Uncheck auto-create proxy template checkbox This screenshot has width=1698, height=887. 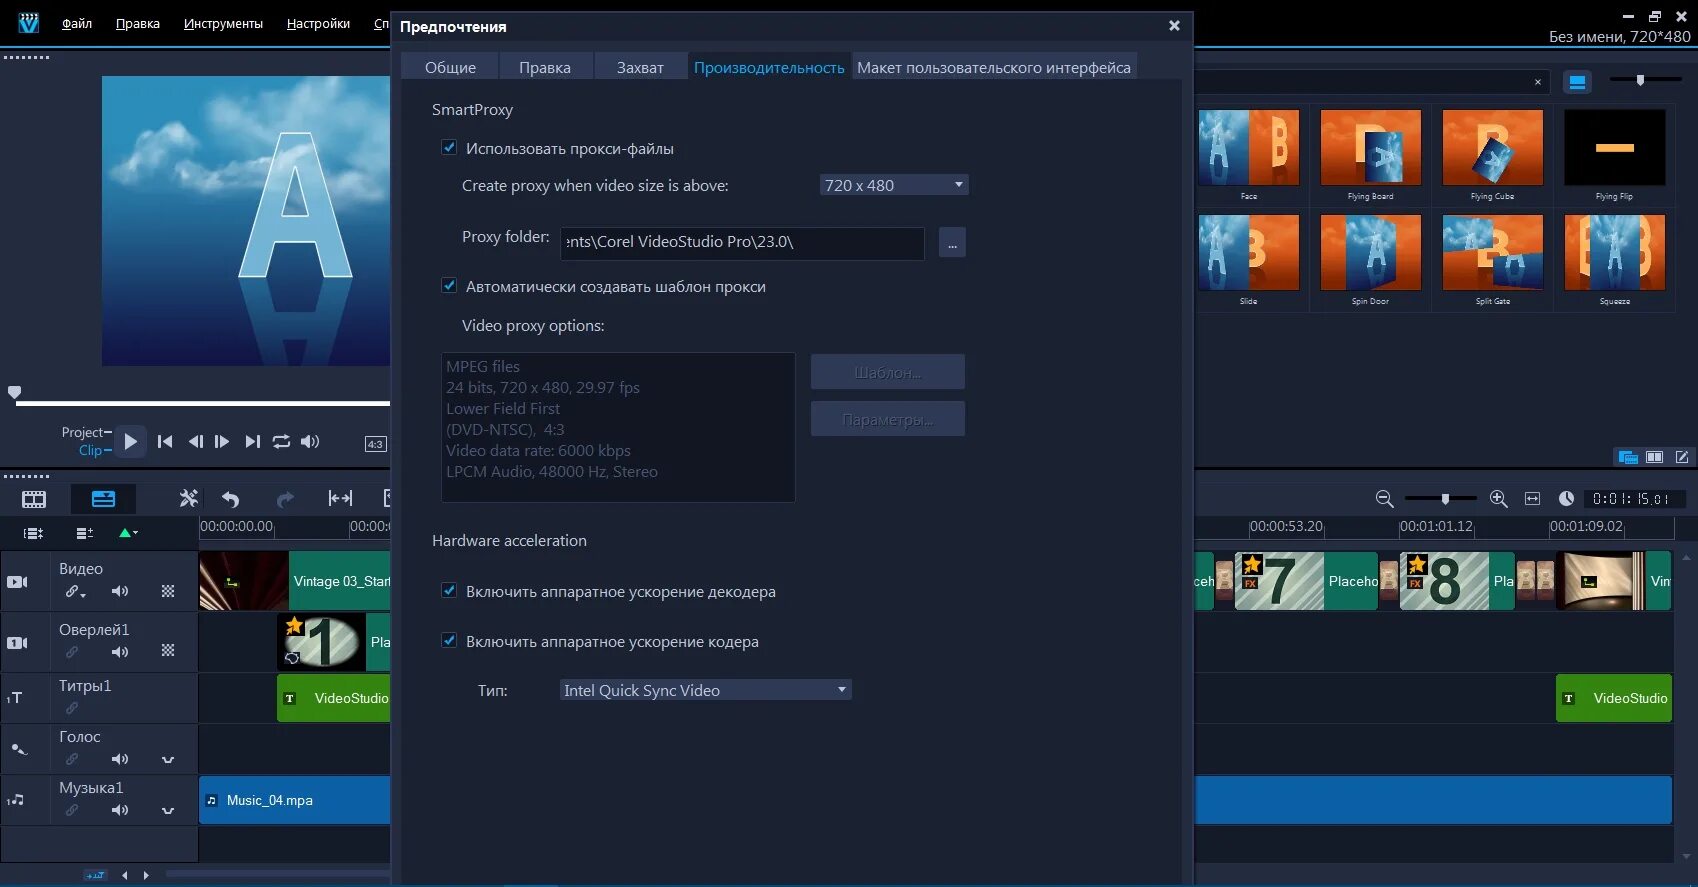449,285
